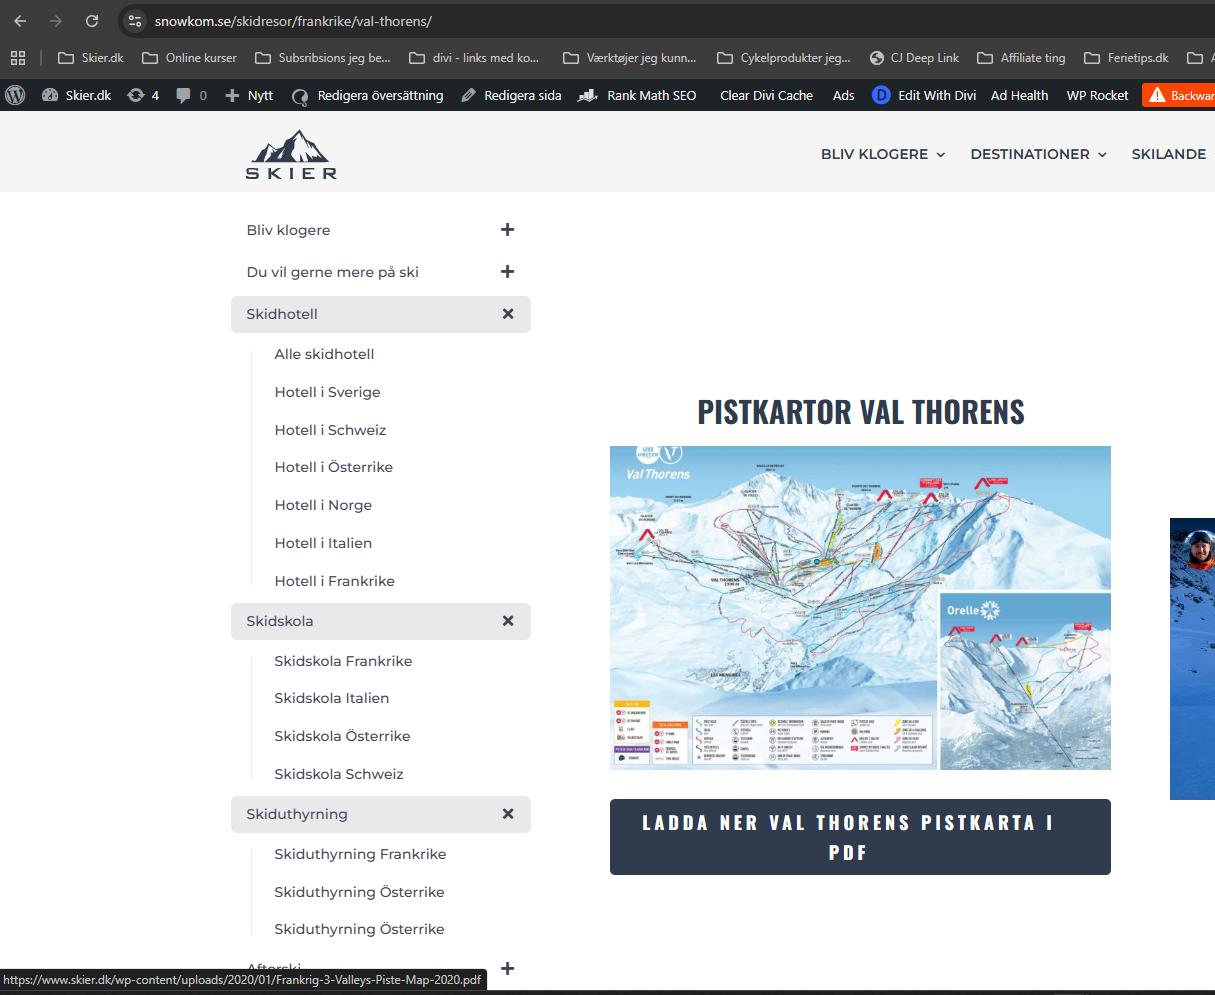Image resolution: width=1215 pixels, height=995 pixels.
Task: Go back with browser back arrow
Action: (20, 21)
